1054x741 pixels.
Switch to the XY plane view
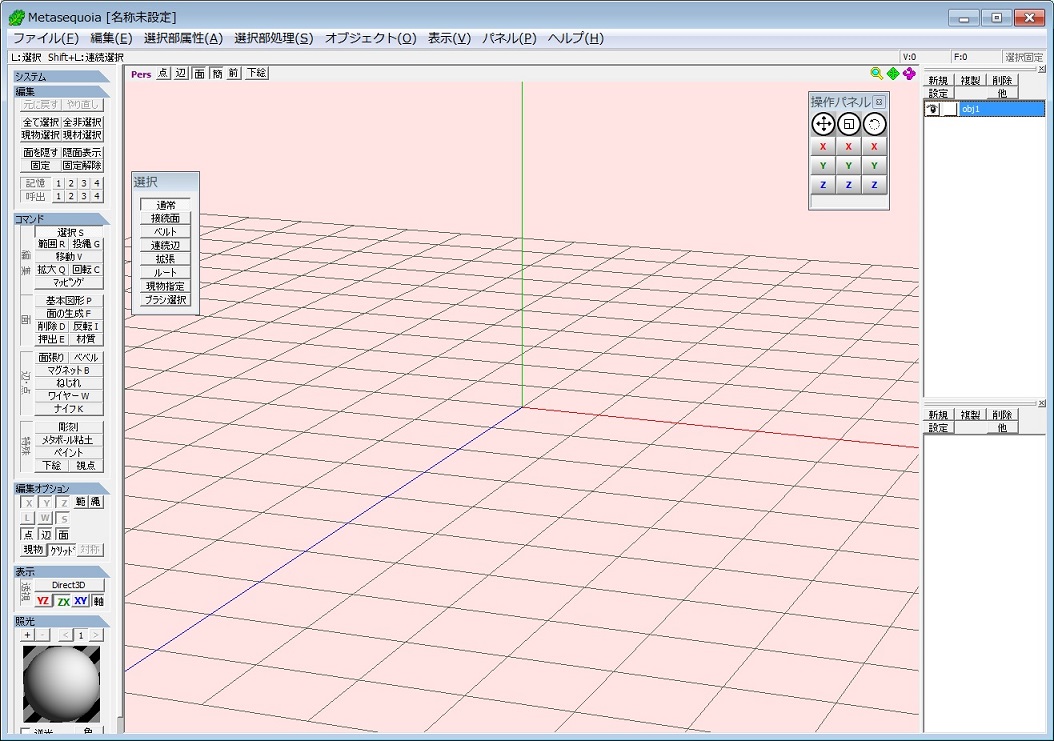(81, 602)
